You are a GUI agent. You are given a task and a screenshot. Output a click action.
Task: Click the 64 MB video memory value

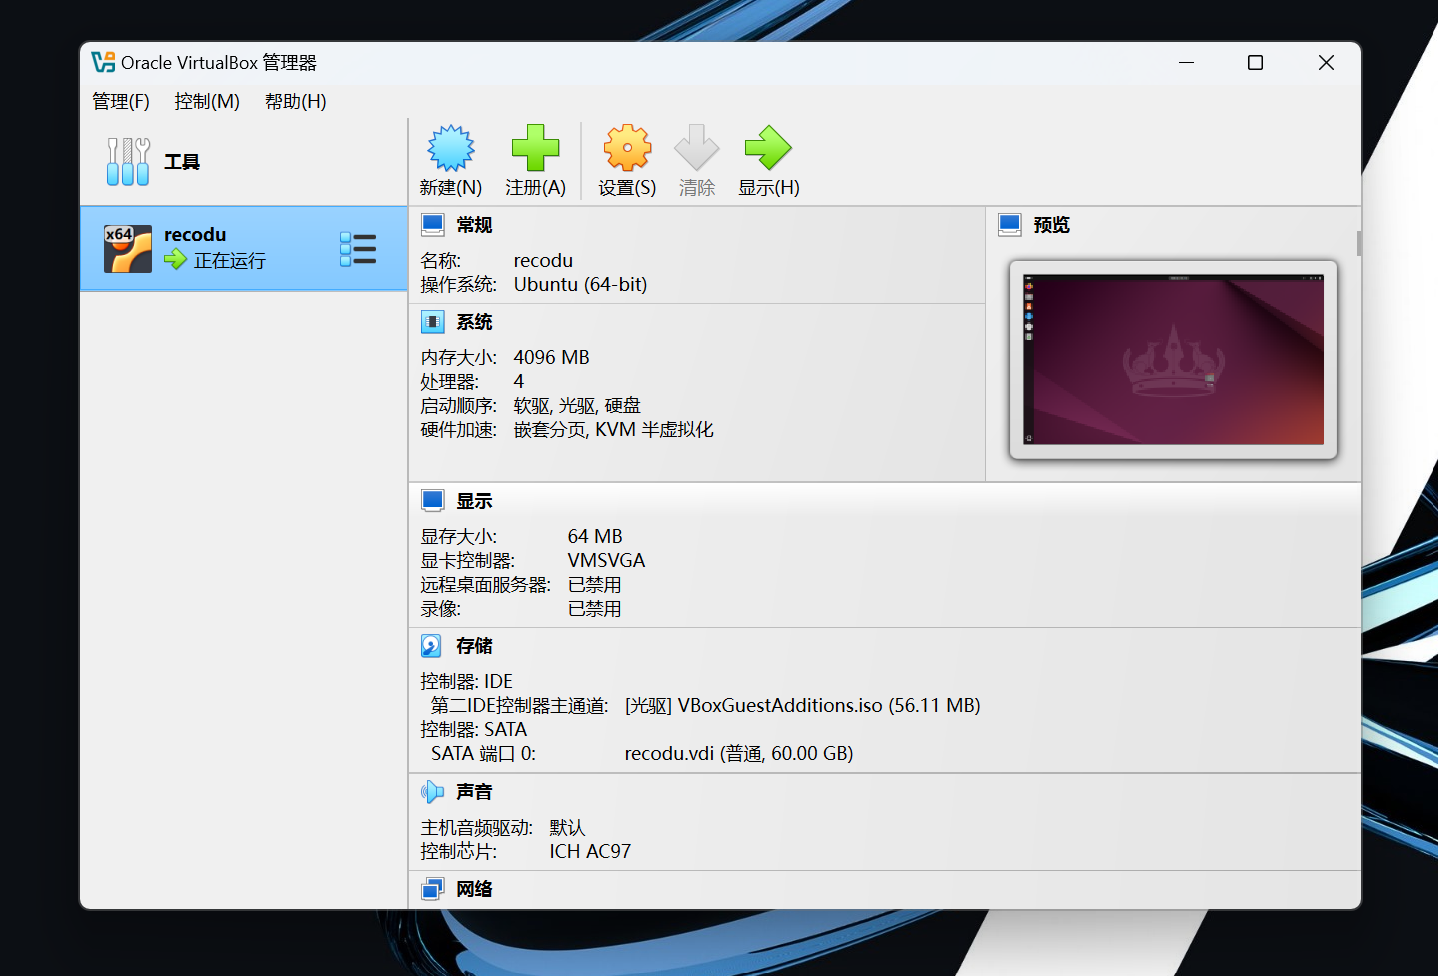pyautogui.click(x=595, y=536)
